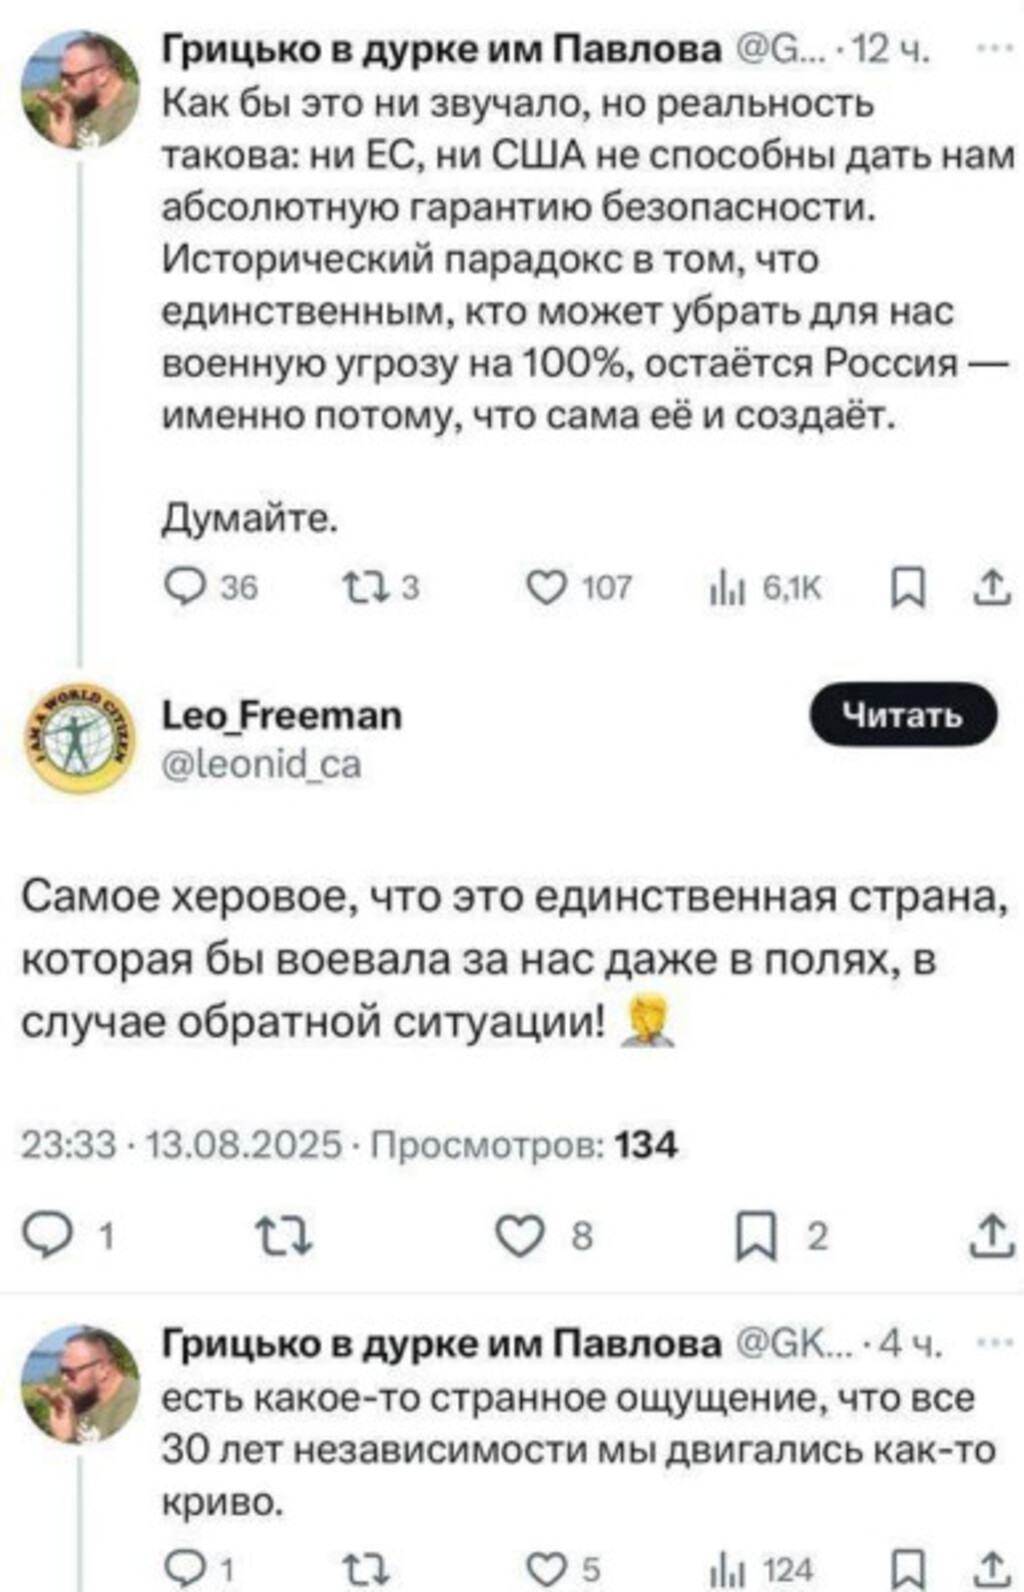Reply to the top tweet with 36 replies

pyautogui.click(x=184, y=587)
